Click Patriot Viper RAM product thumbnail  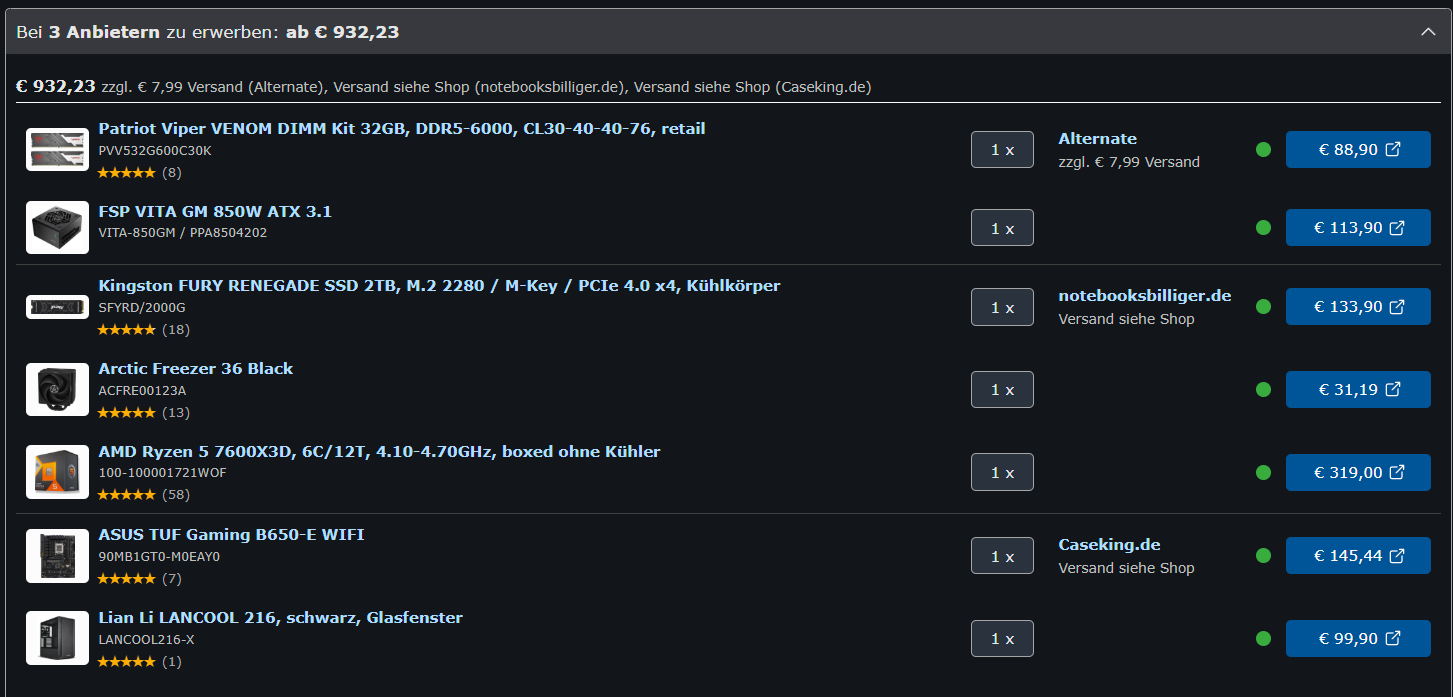click(x=57, y=149)
